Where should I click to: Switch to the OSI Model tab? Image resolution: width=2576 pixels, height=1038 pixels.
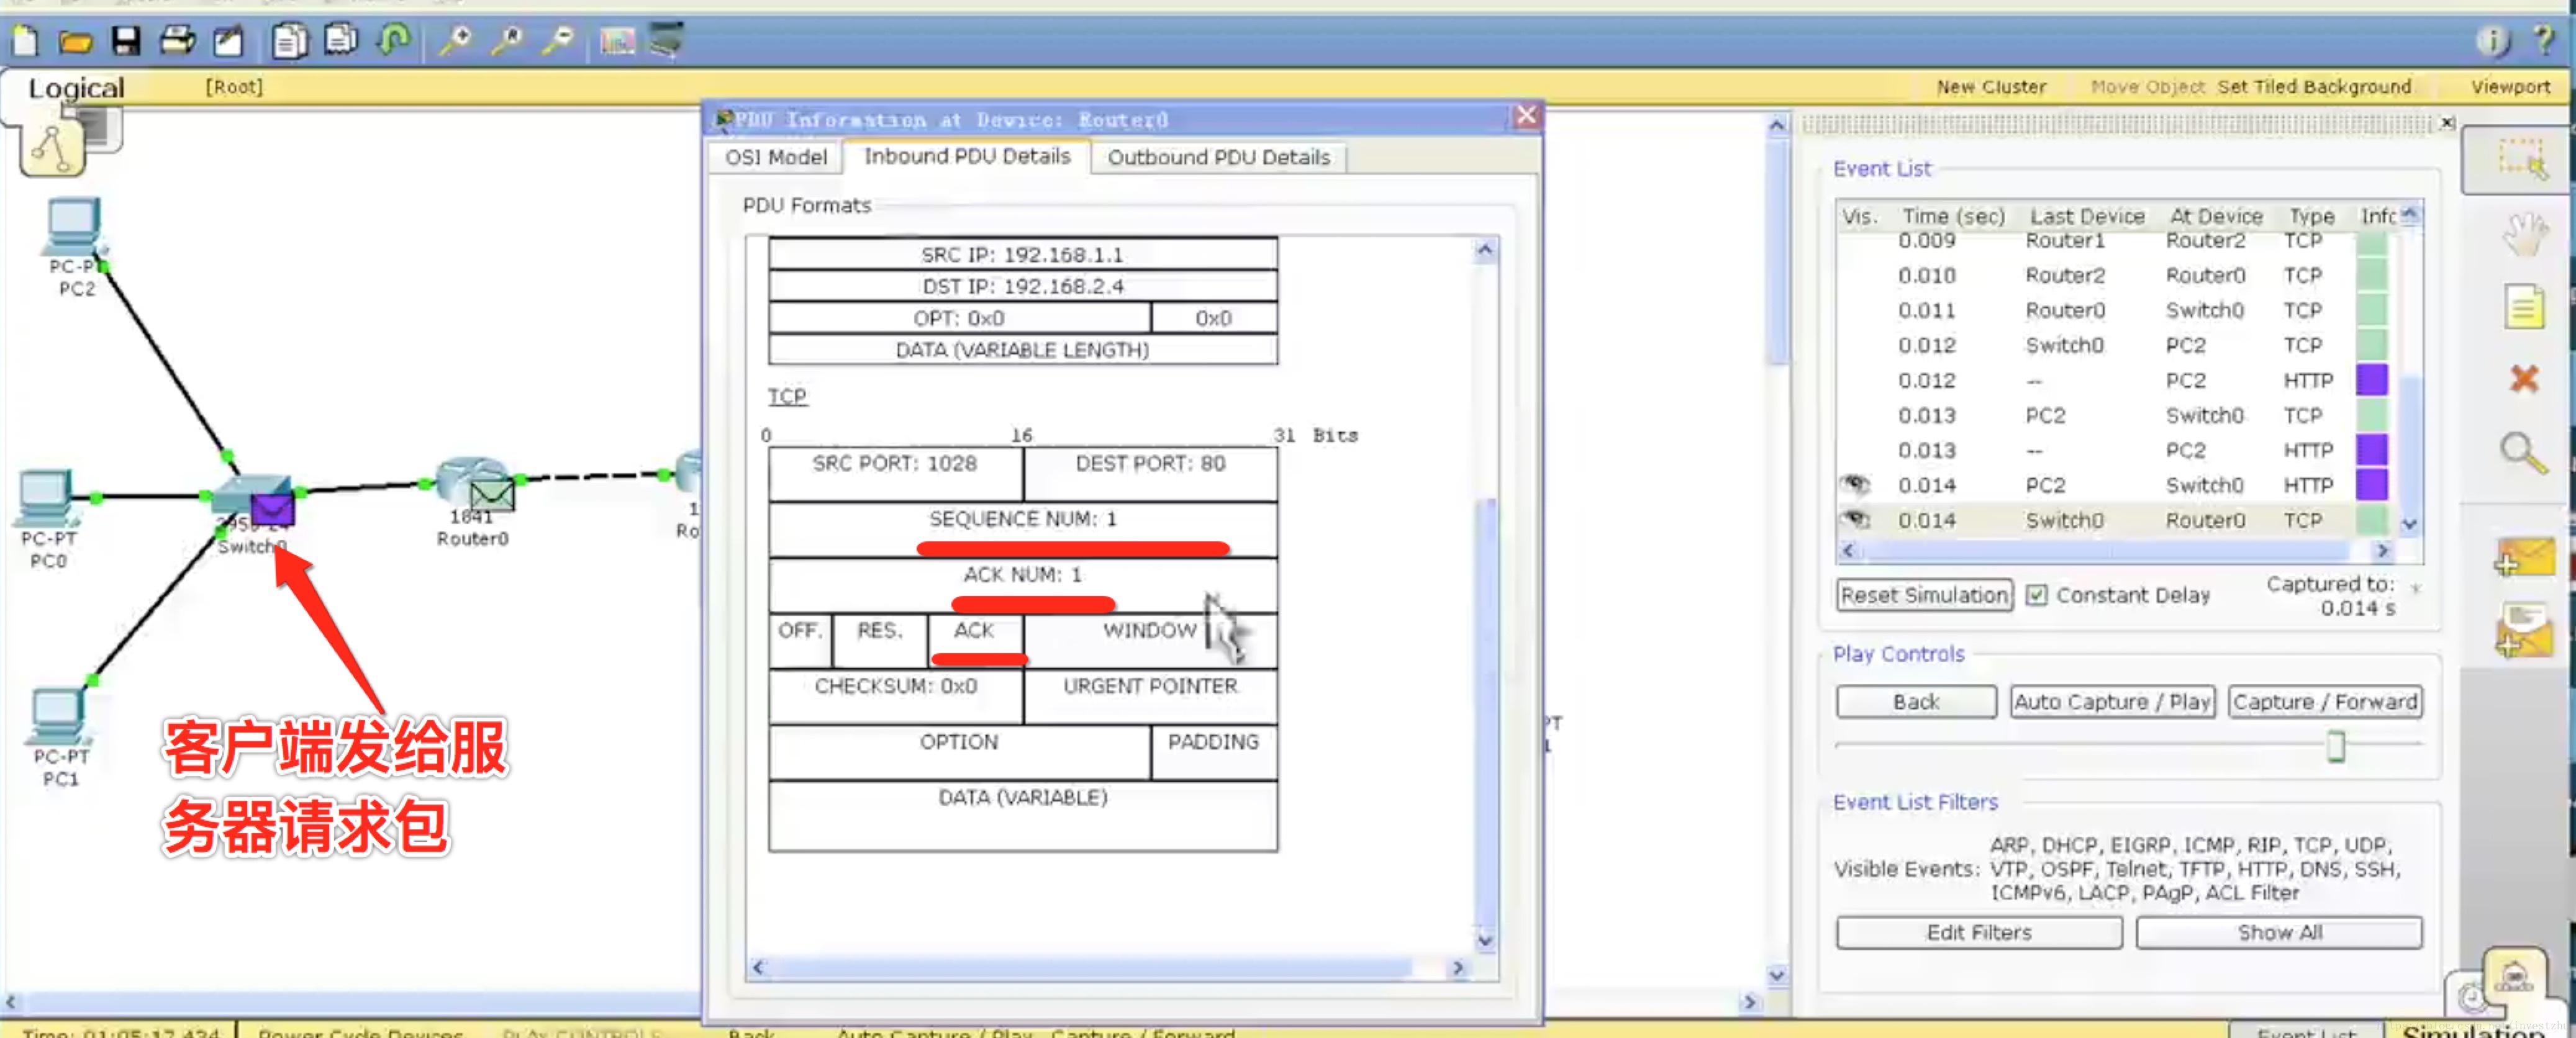776,157
